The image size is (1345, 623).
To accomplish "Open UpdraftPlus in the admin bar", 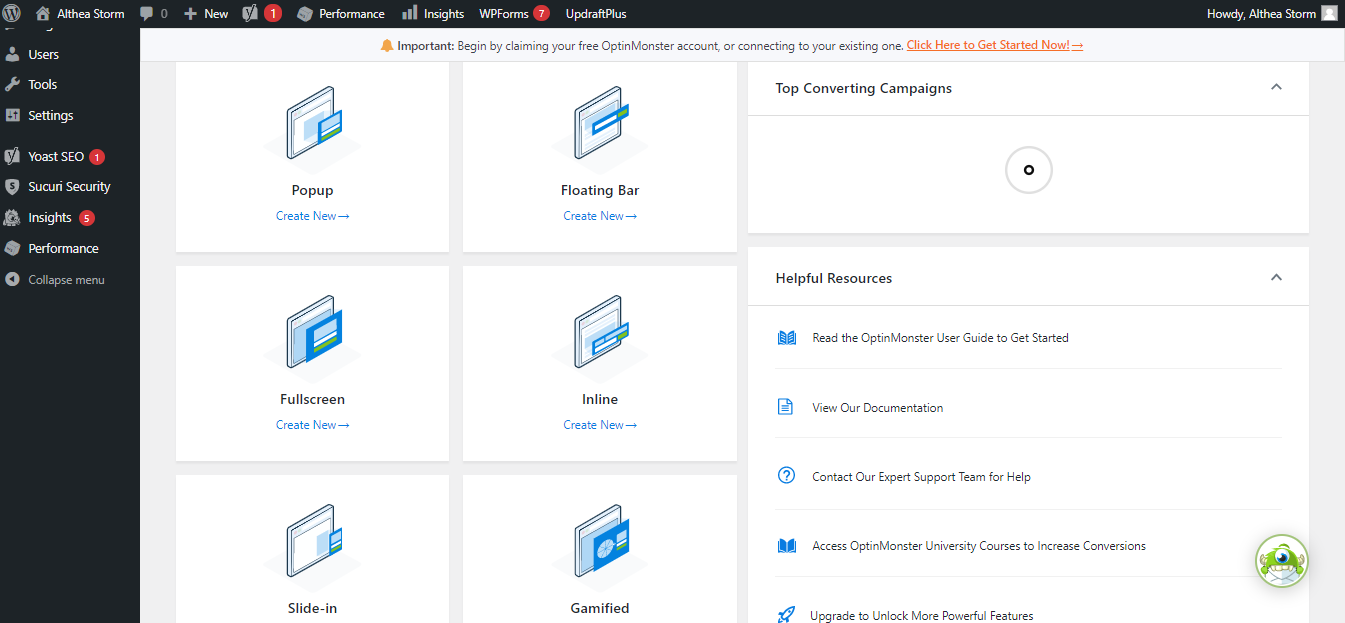I will click(x=596, y=14).
